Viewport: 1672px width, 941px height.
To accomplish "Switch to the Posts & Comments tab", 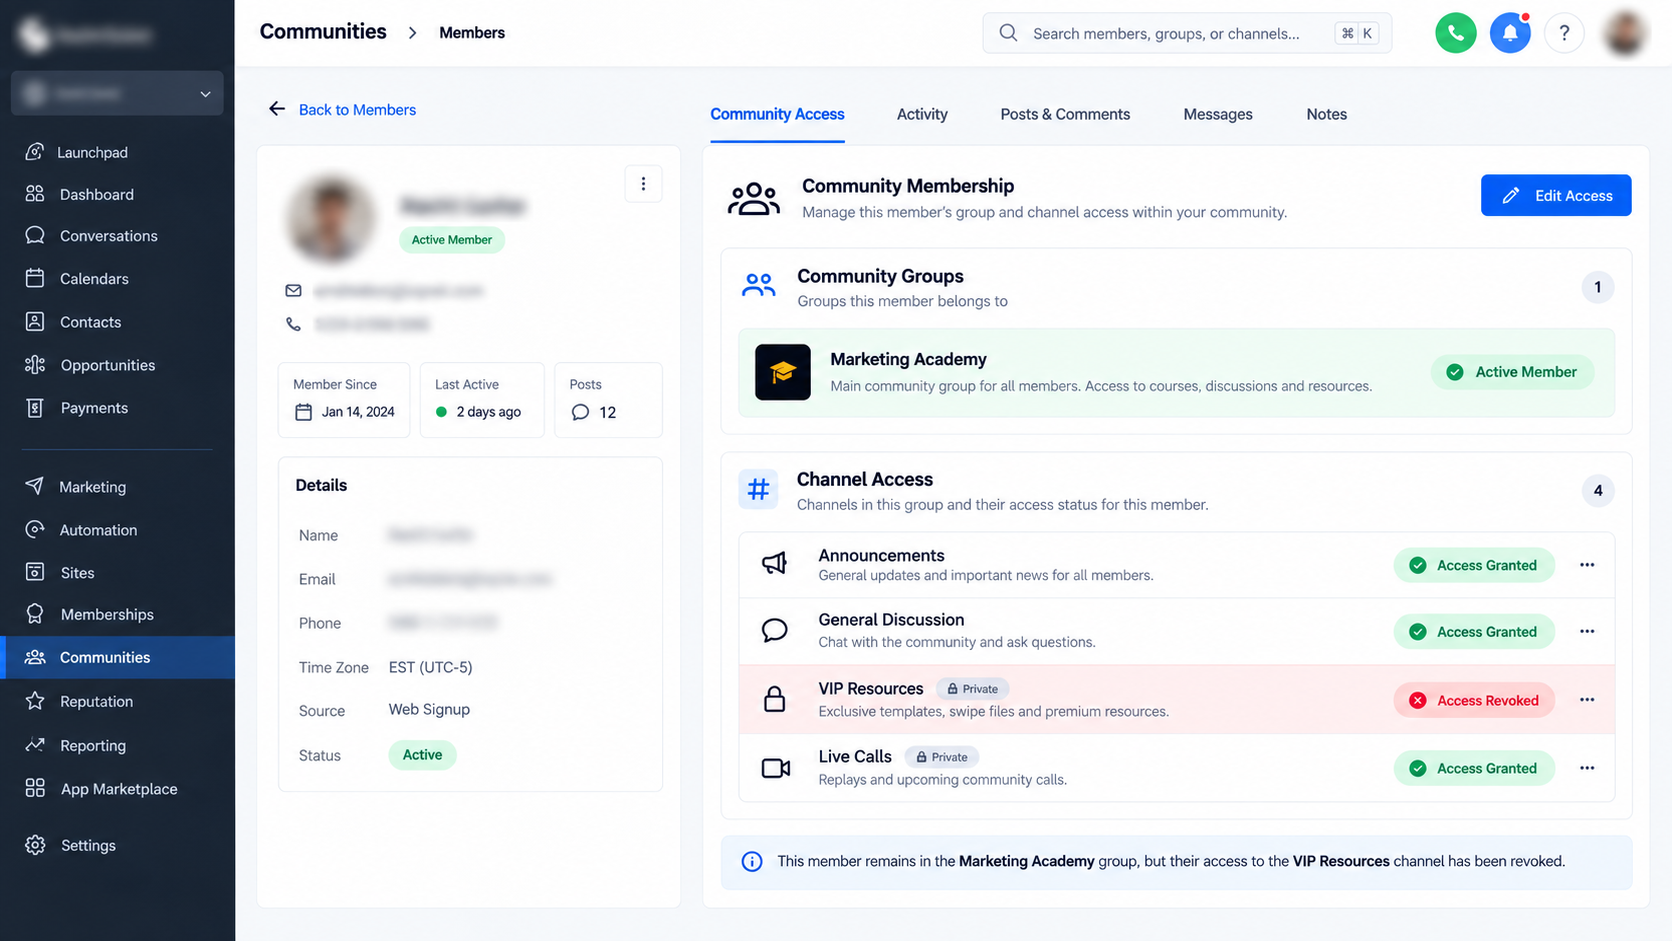I will click(x=1065, y=114).
